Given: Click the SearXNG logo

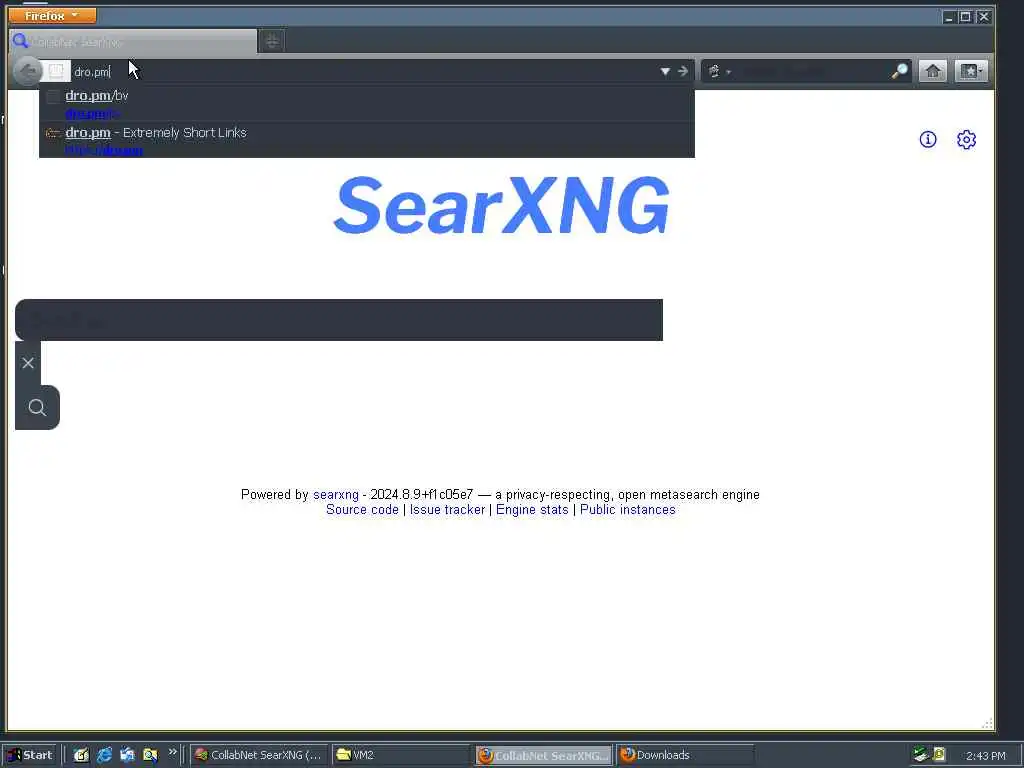Looking at the screenshot, I should point(502,205).
